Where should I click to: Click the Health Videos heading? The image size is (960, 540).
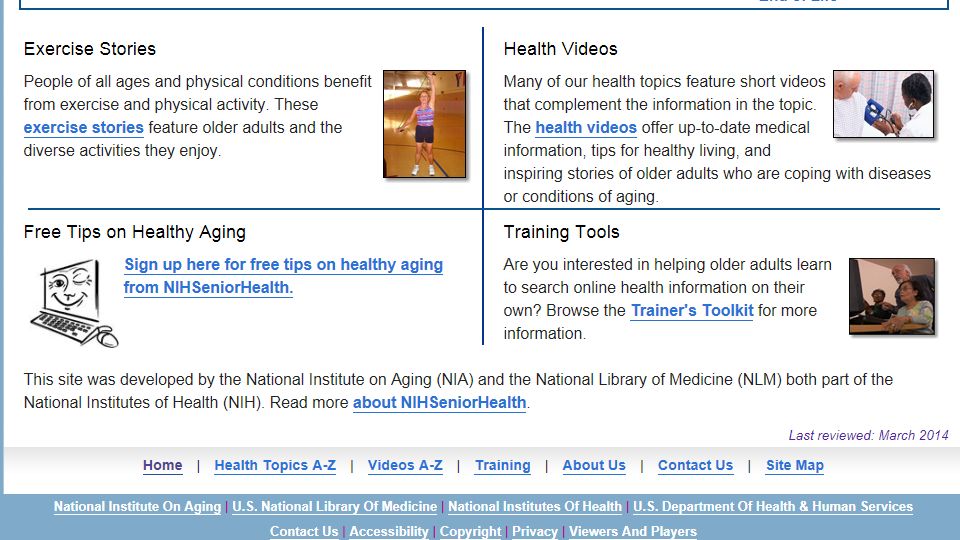[x=560, y=49]
